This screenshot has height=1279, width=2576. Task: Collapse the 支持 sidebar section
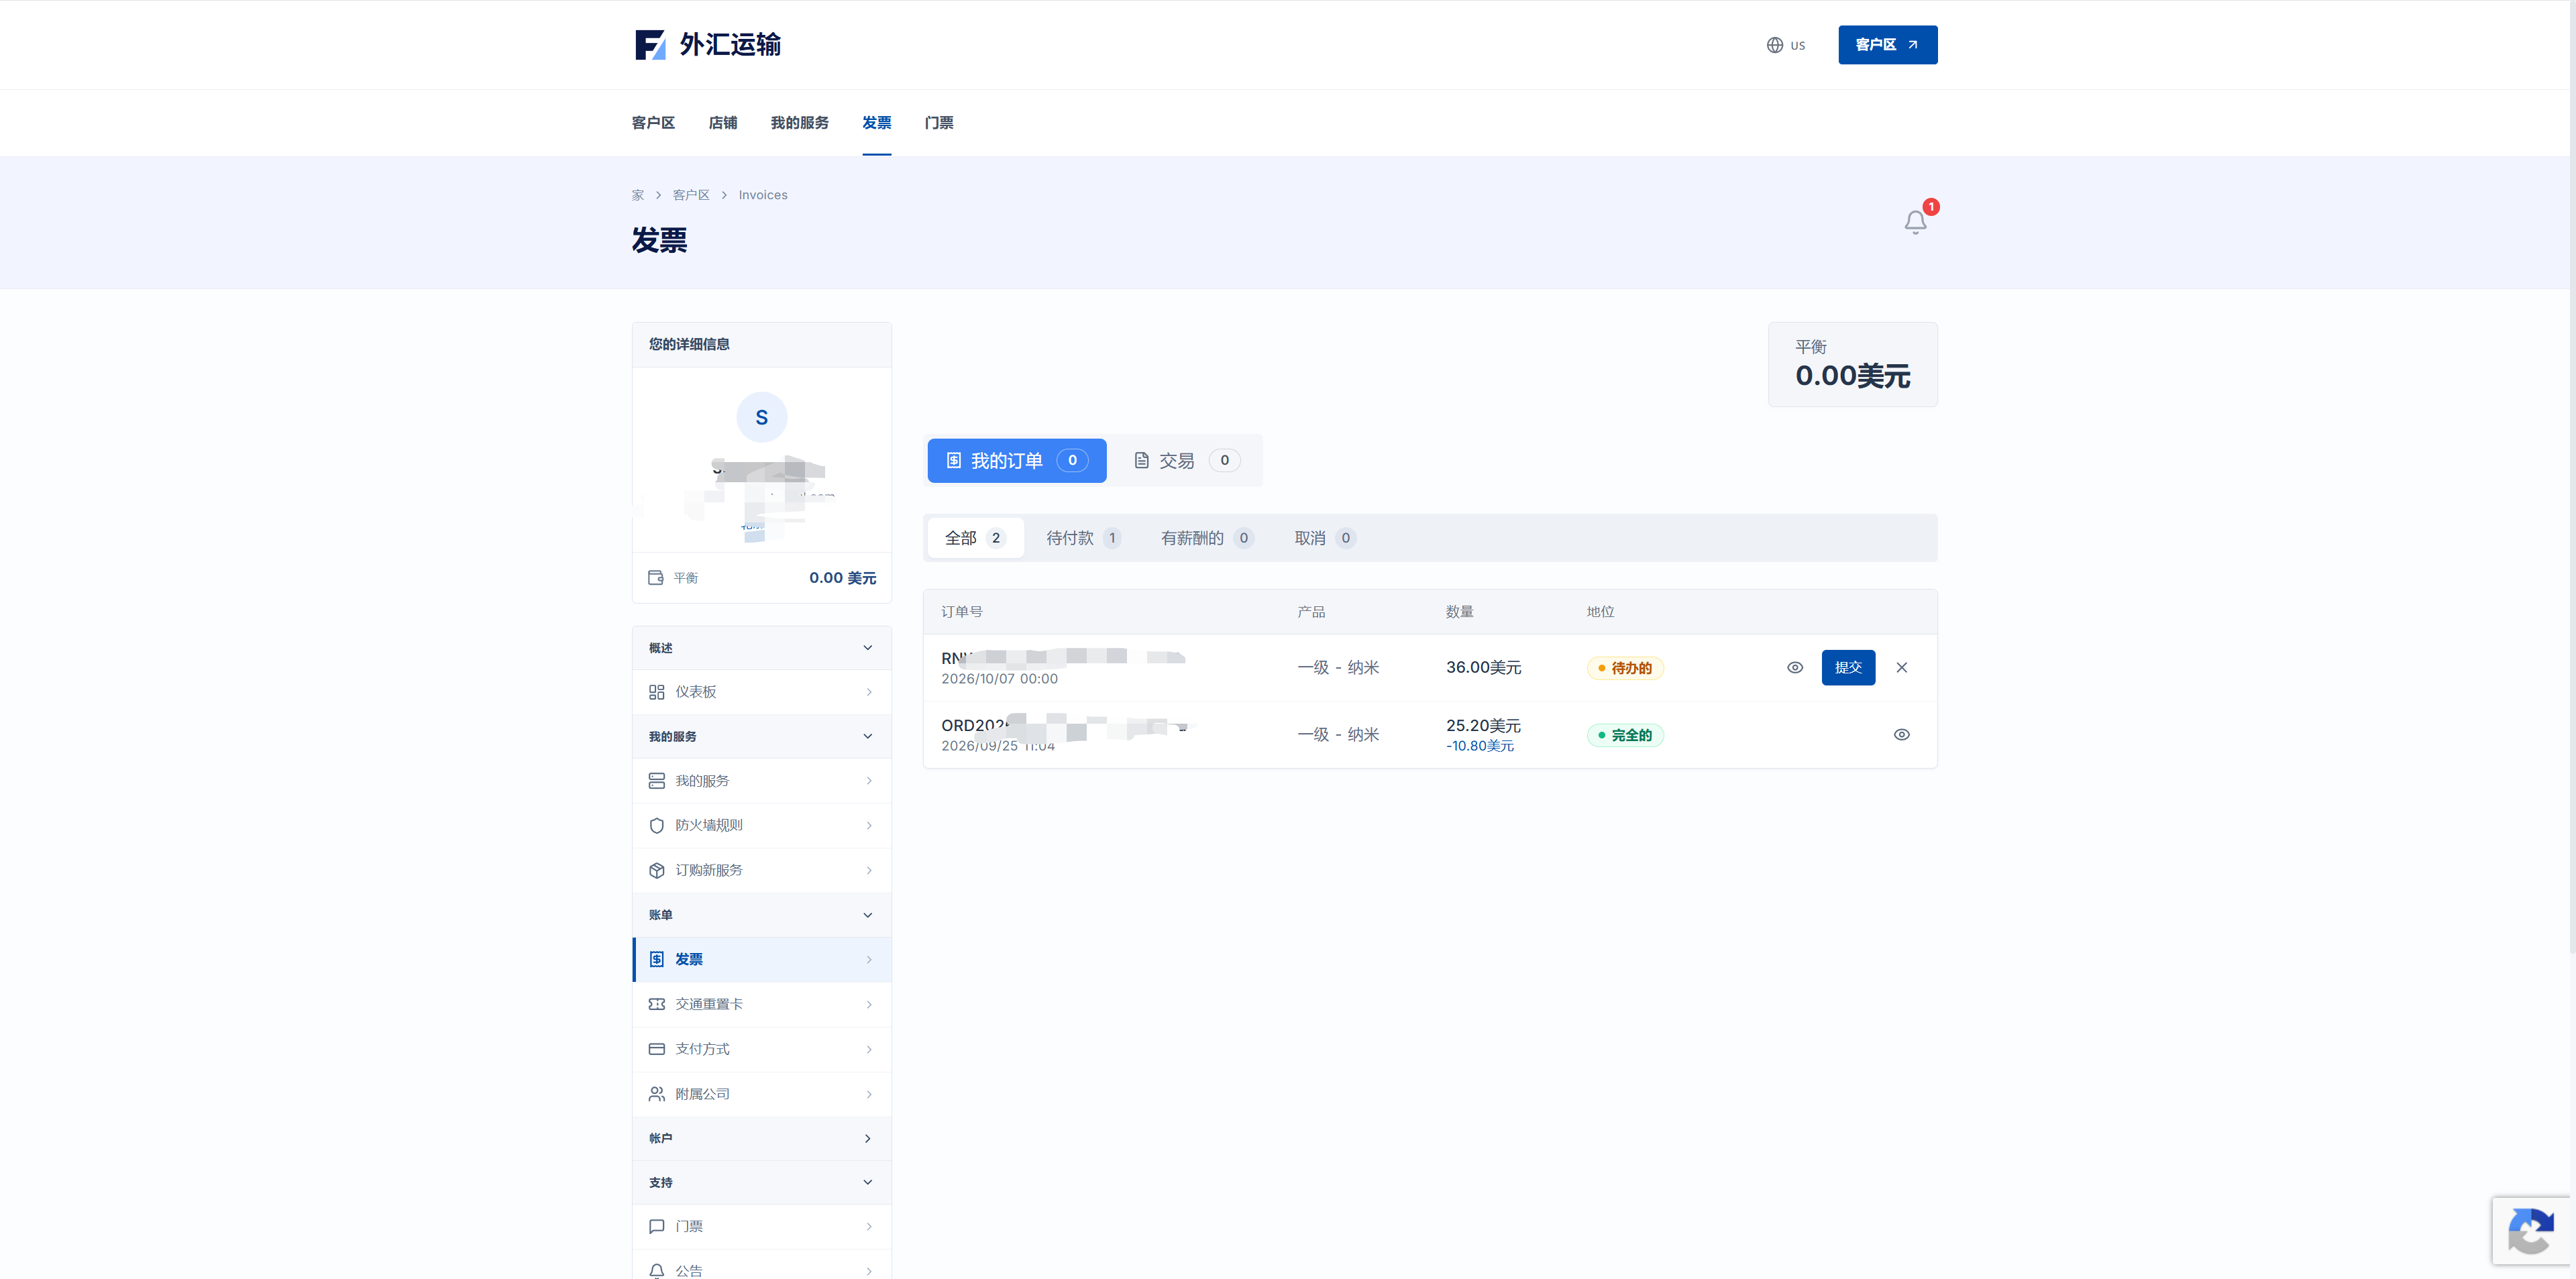(762, 1182)
